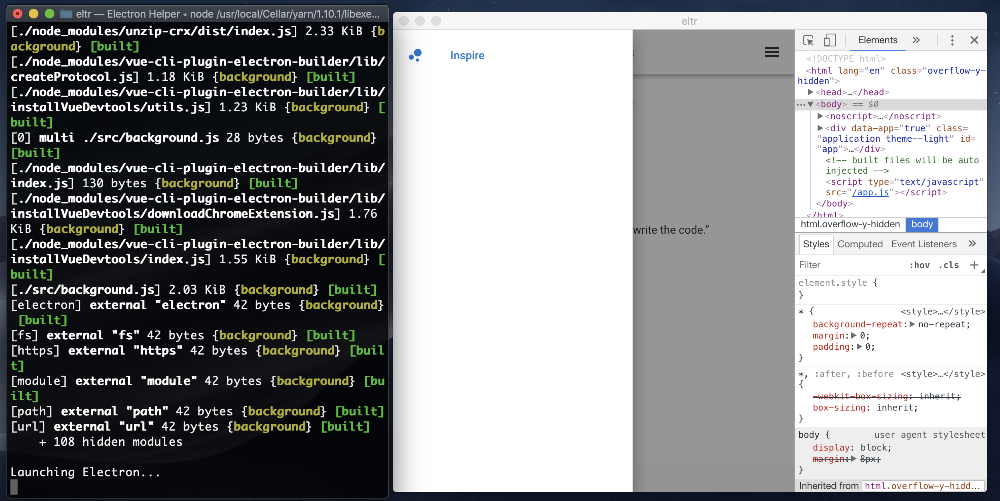
Task: Toggle the device toolbar icon in DevTools
Action: [x=829, y=40]
